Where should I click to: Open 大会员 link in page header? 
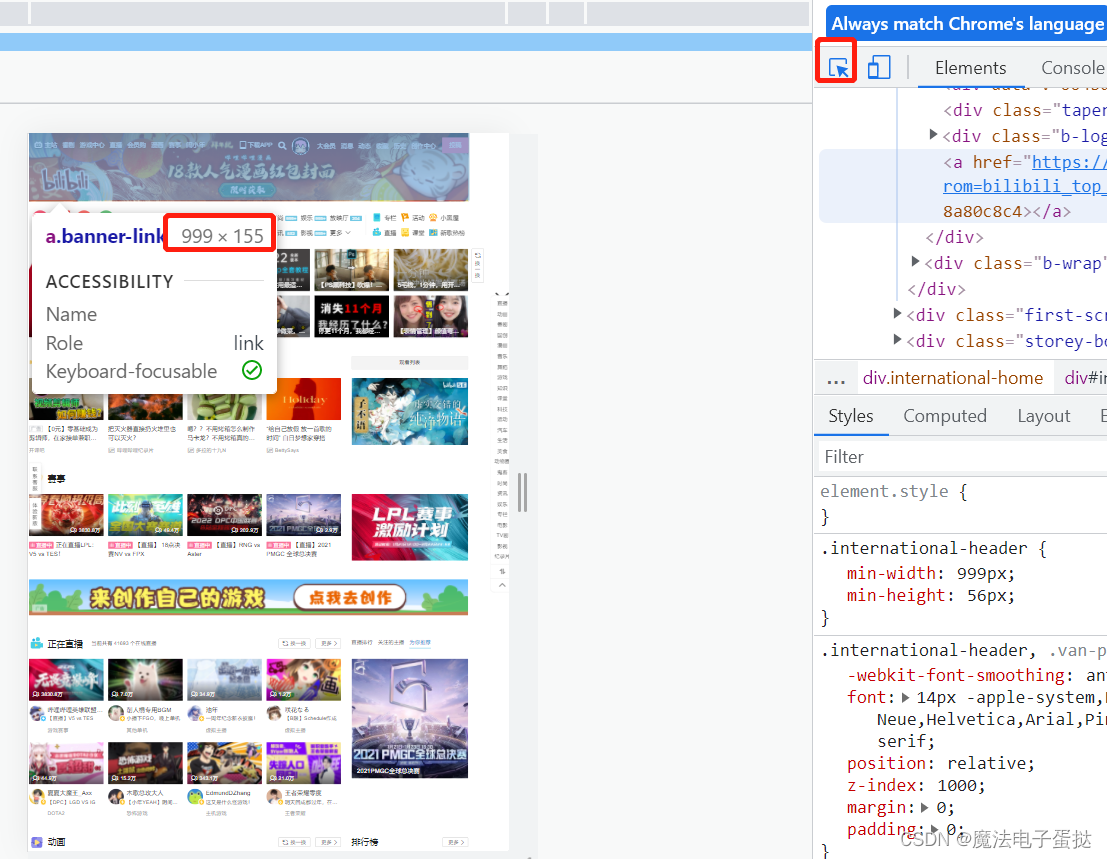[x=326, y=145]
